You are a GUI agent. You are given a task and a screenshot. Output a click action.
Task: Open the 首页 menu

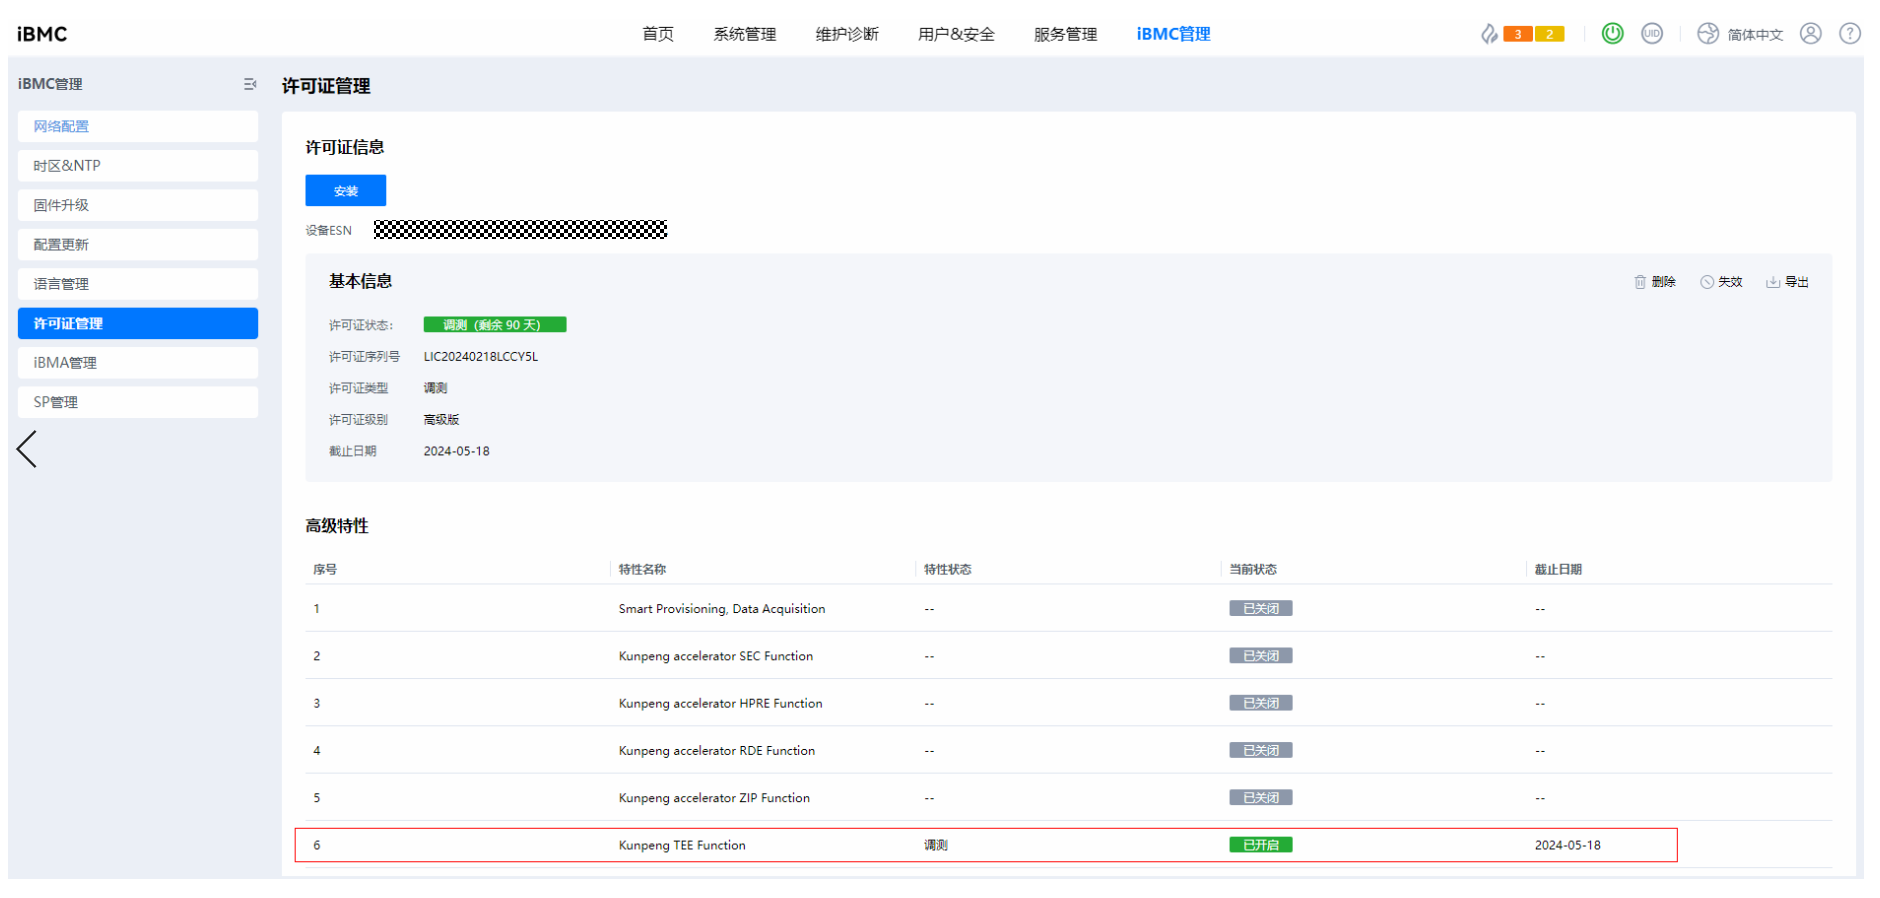658,34
